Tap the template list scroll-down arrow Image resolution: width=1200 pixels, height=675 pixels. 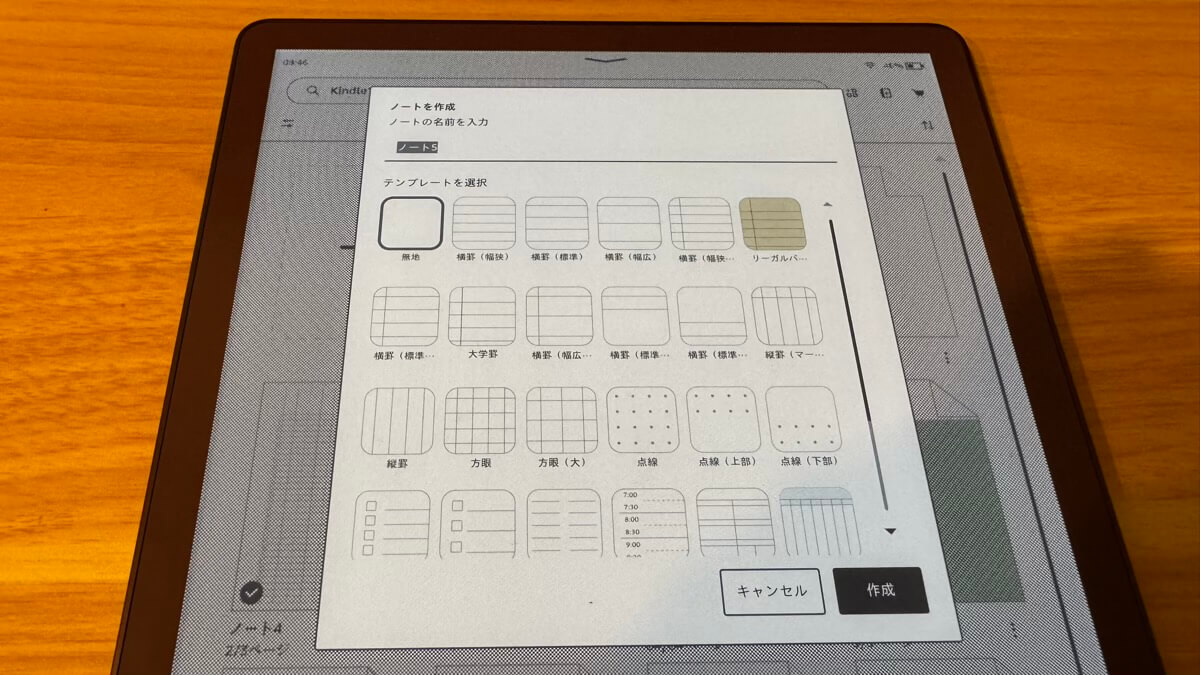[889, 531]
